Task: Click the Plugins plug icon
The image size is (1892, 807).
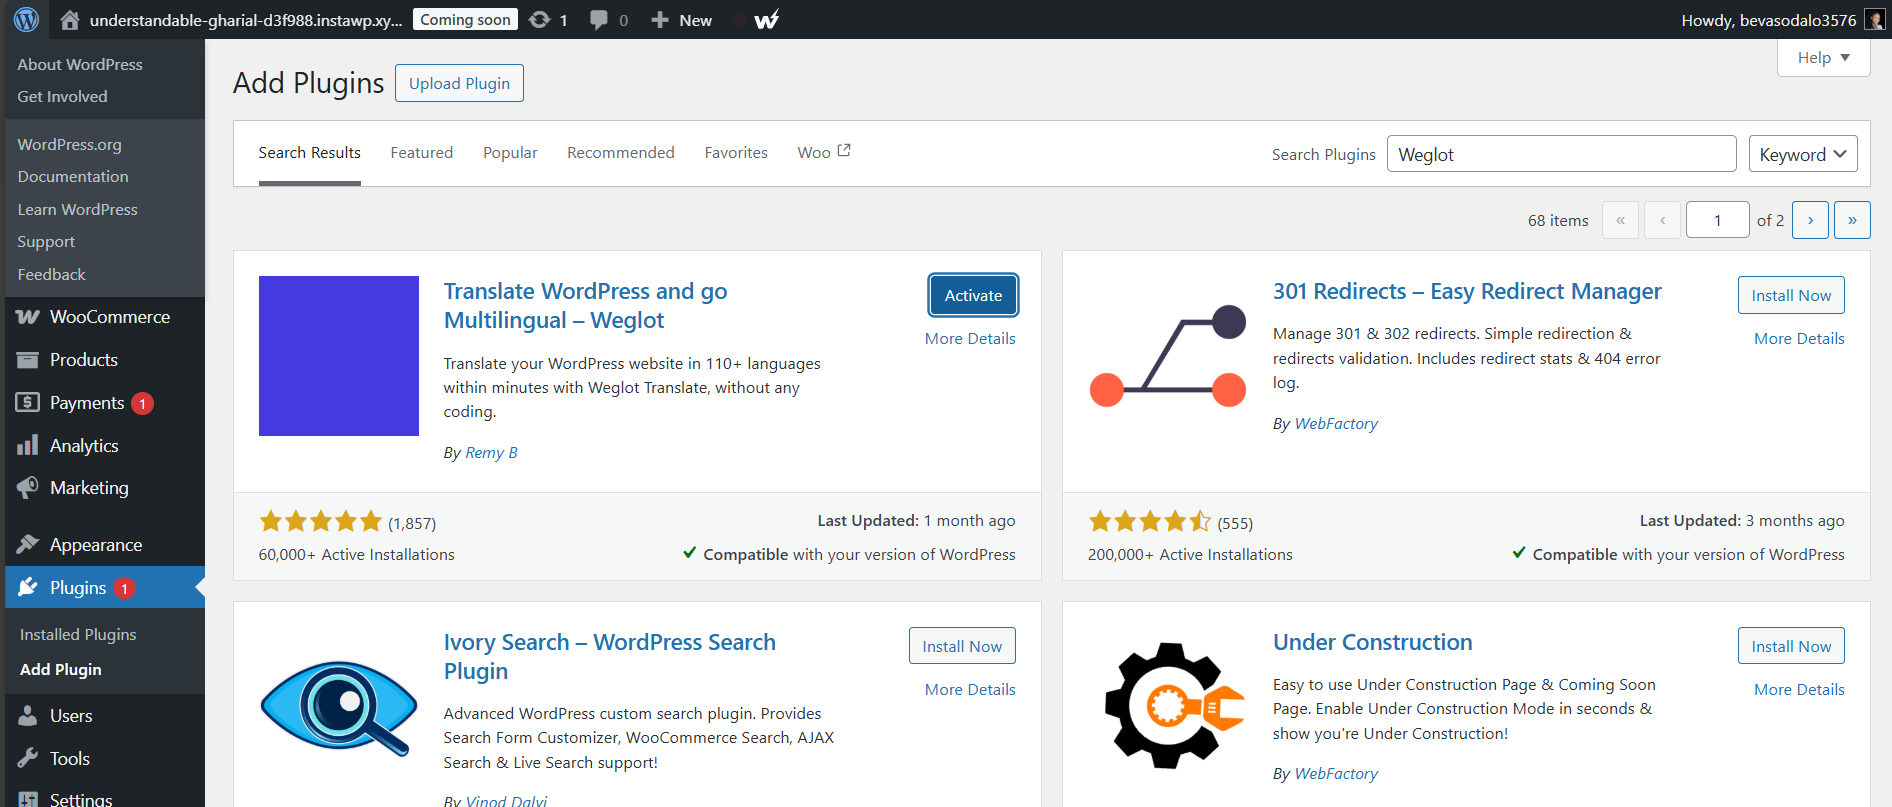Action: point(28,588)
